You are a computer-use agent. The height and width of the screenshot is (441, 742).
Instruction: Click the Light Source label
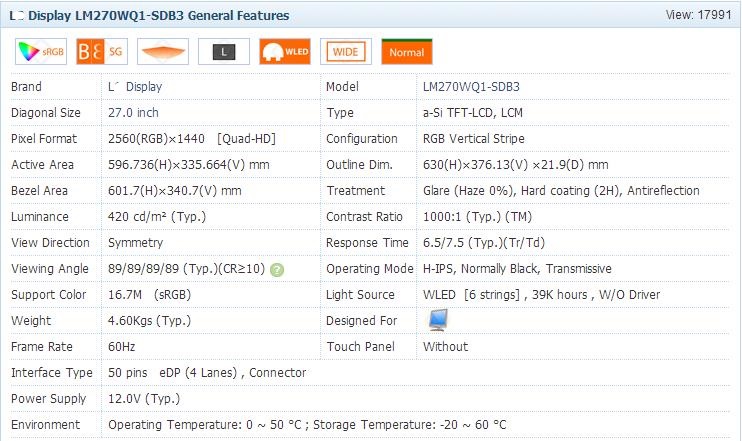360,295
